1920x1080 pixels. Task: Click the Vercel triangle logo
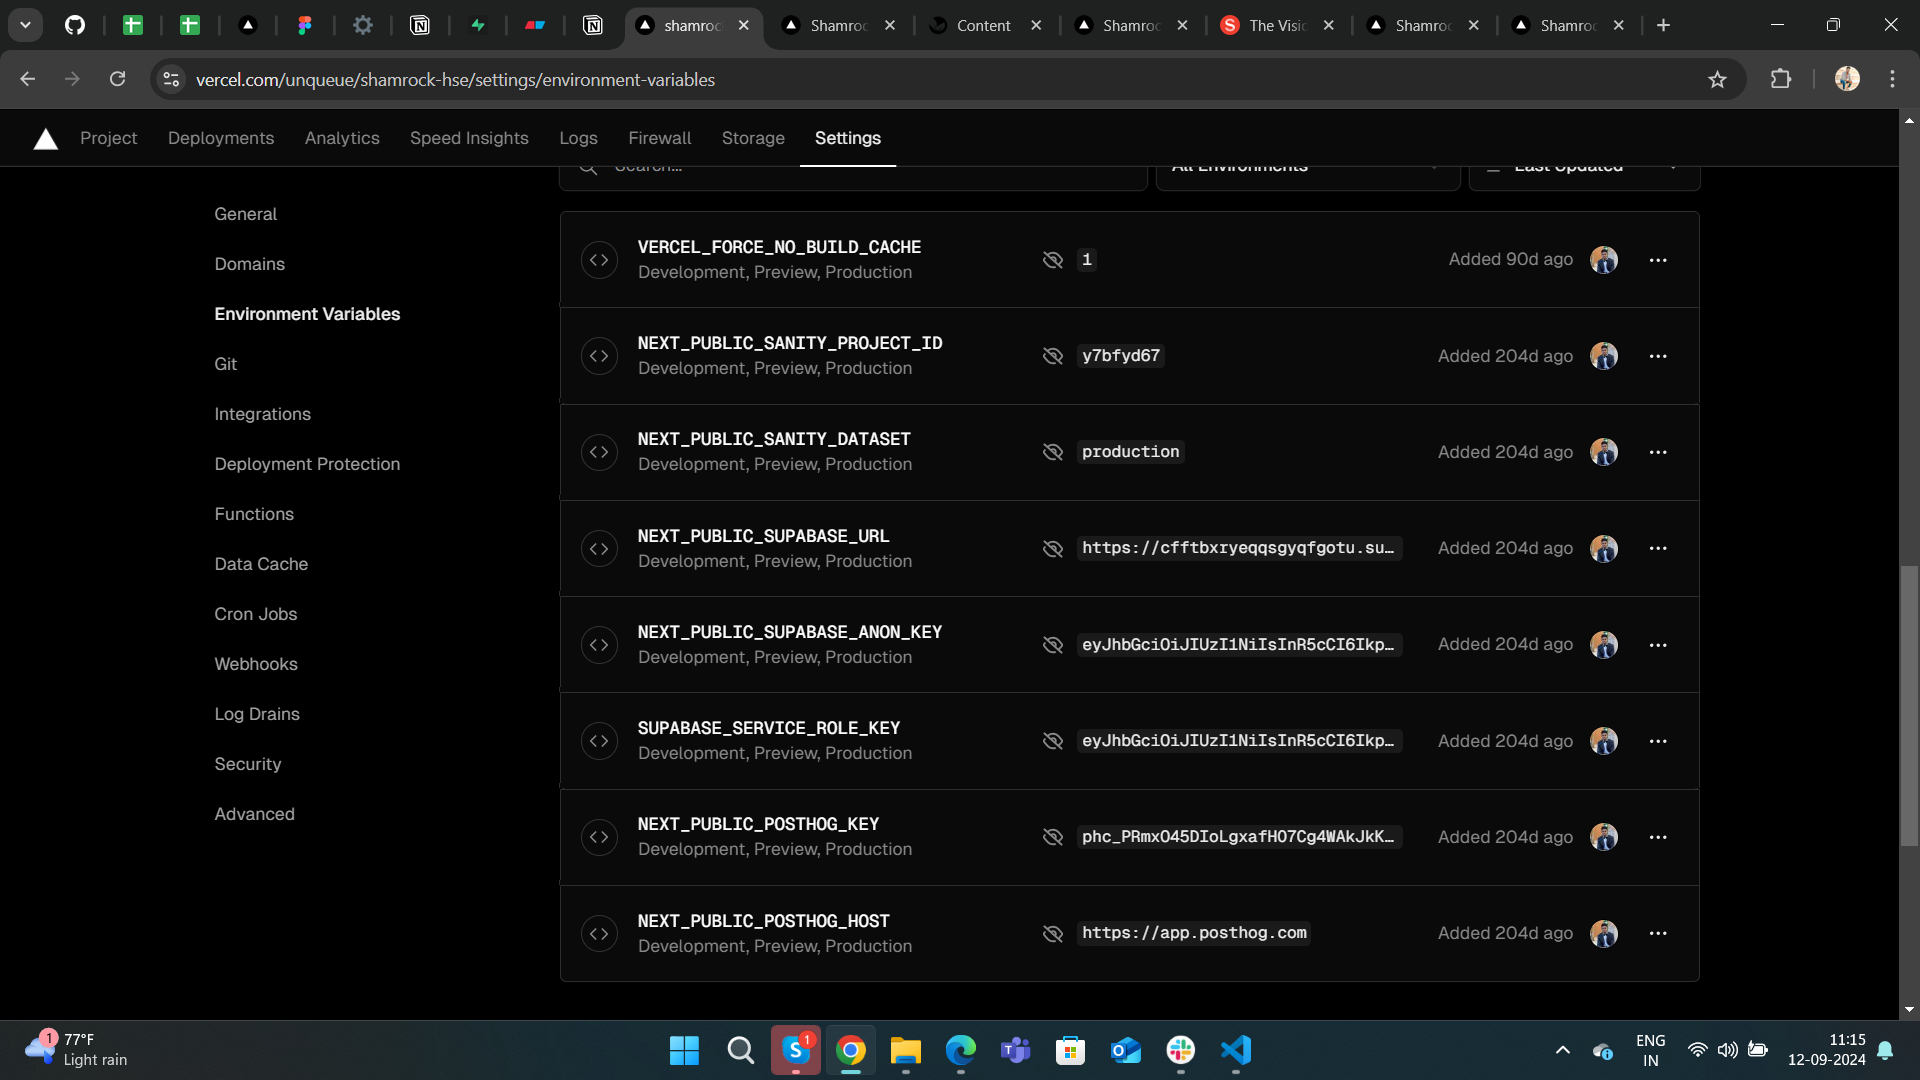[45, 139]
